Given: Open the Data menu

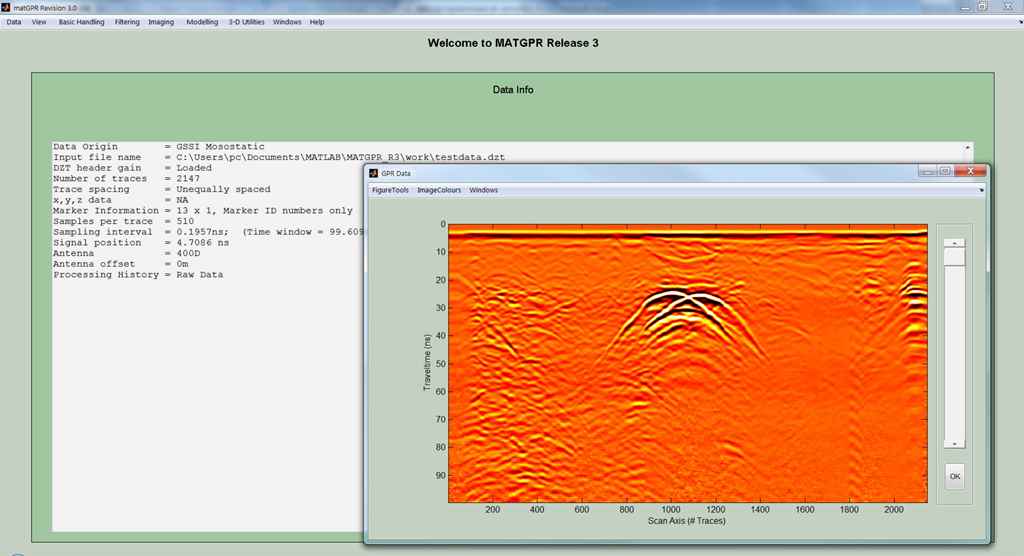Looking at the screenshot, I should pos(14,22).
